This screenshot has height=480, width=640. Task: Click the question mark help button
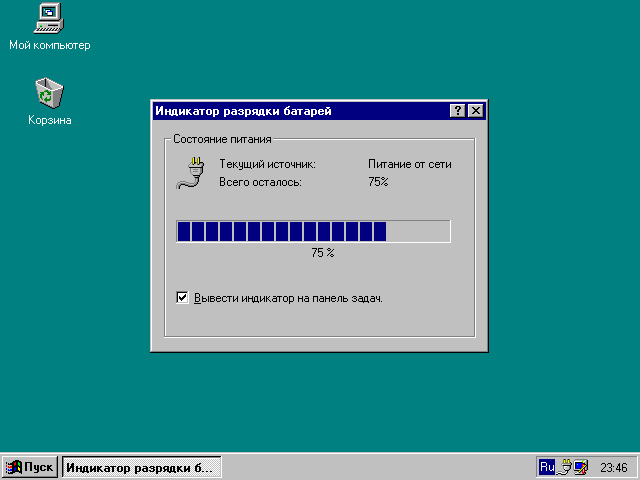click(x=457, y=111)
